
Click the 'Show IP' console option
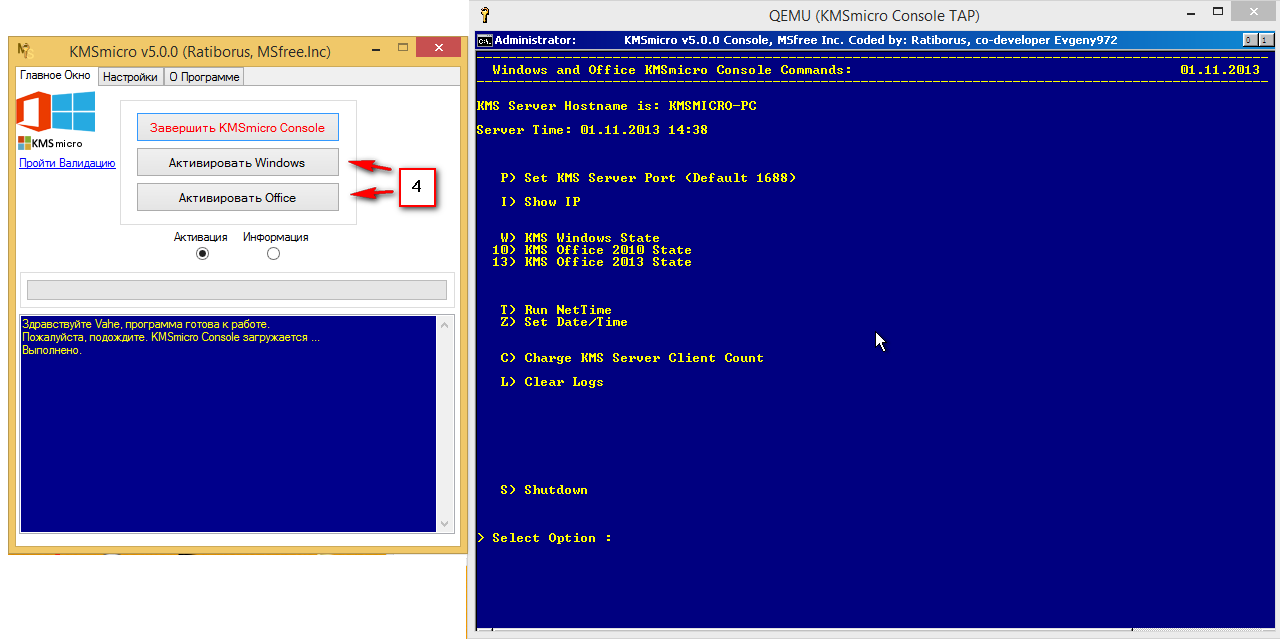coord(540,202)
